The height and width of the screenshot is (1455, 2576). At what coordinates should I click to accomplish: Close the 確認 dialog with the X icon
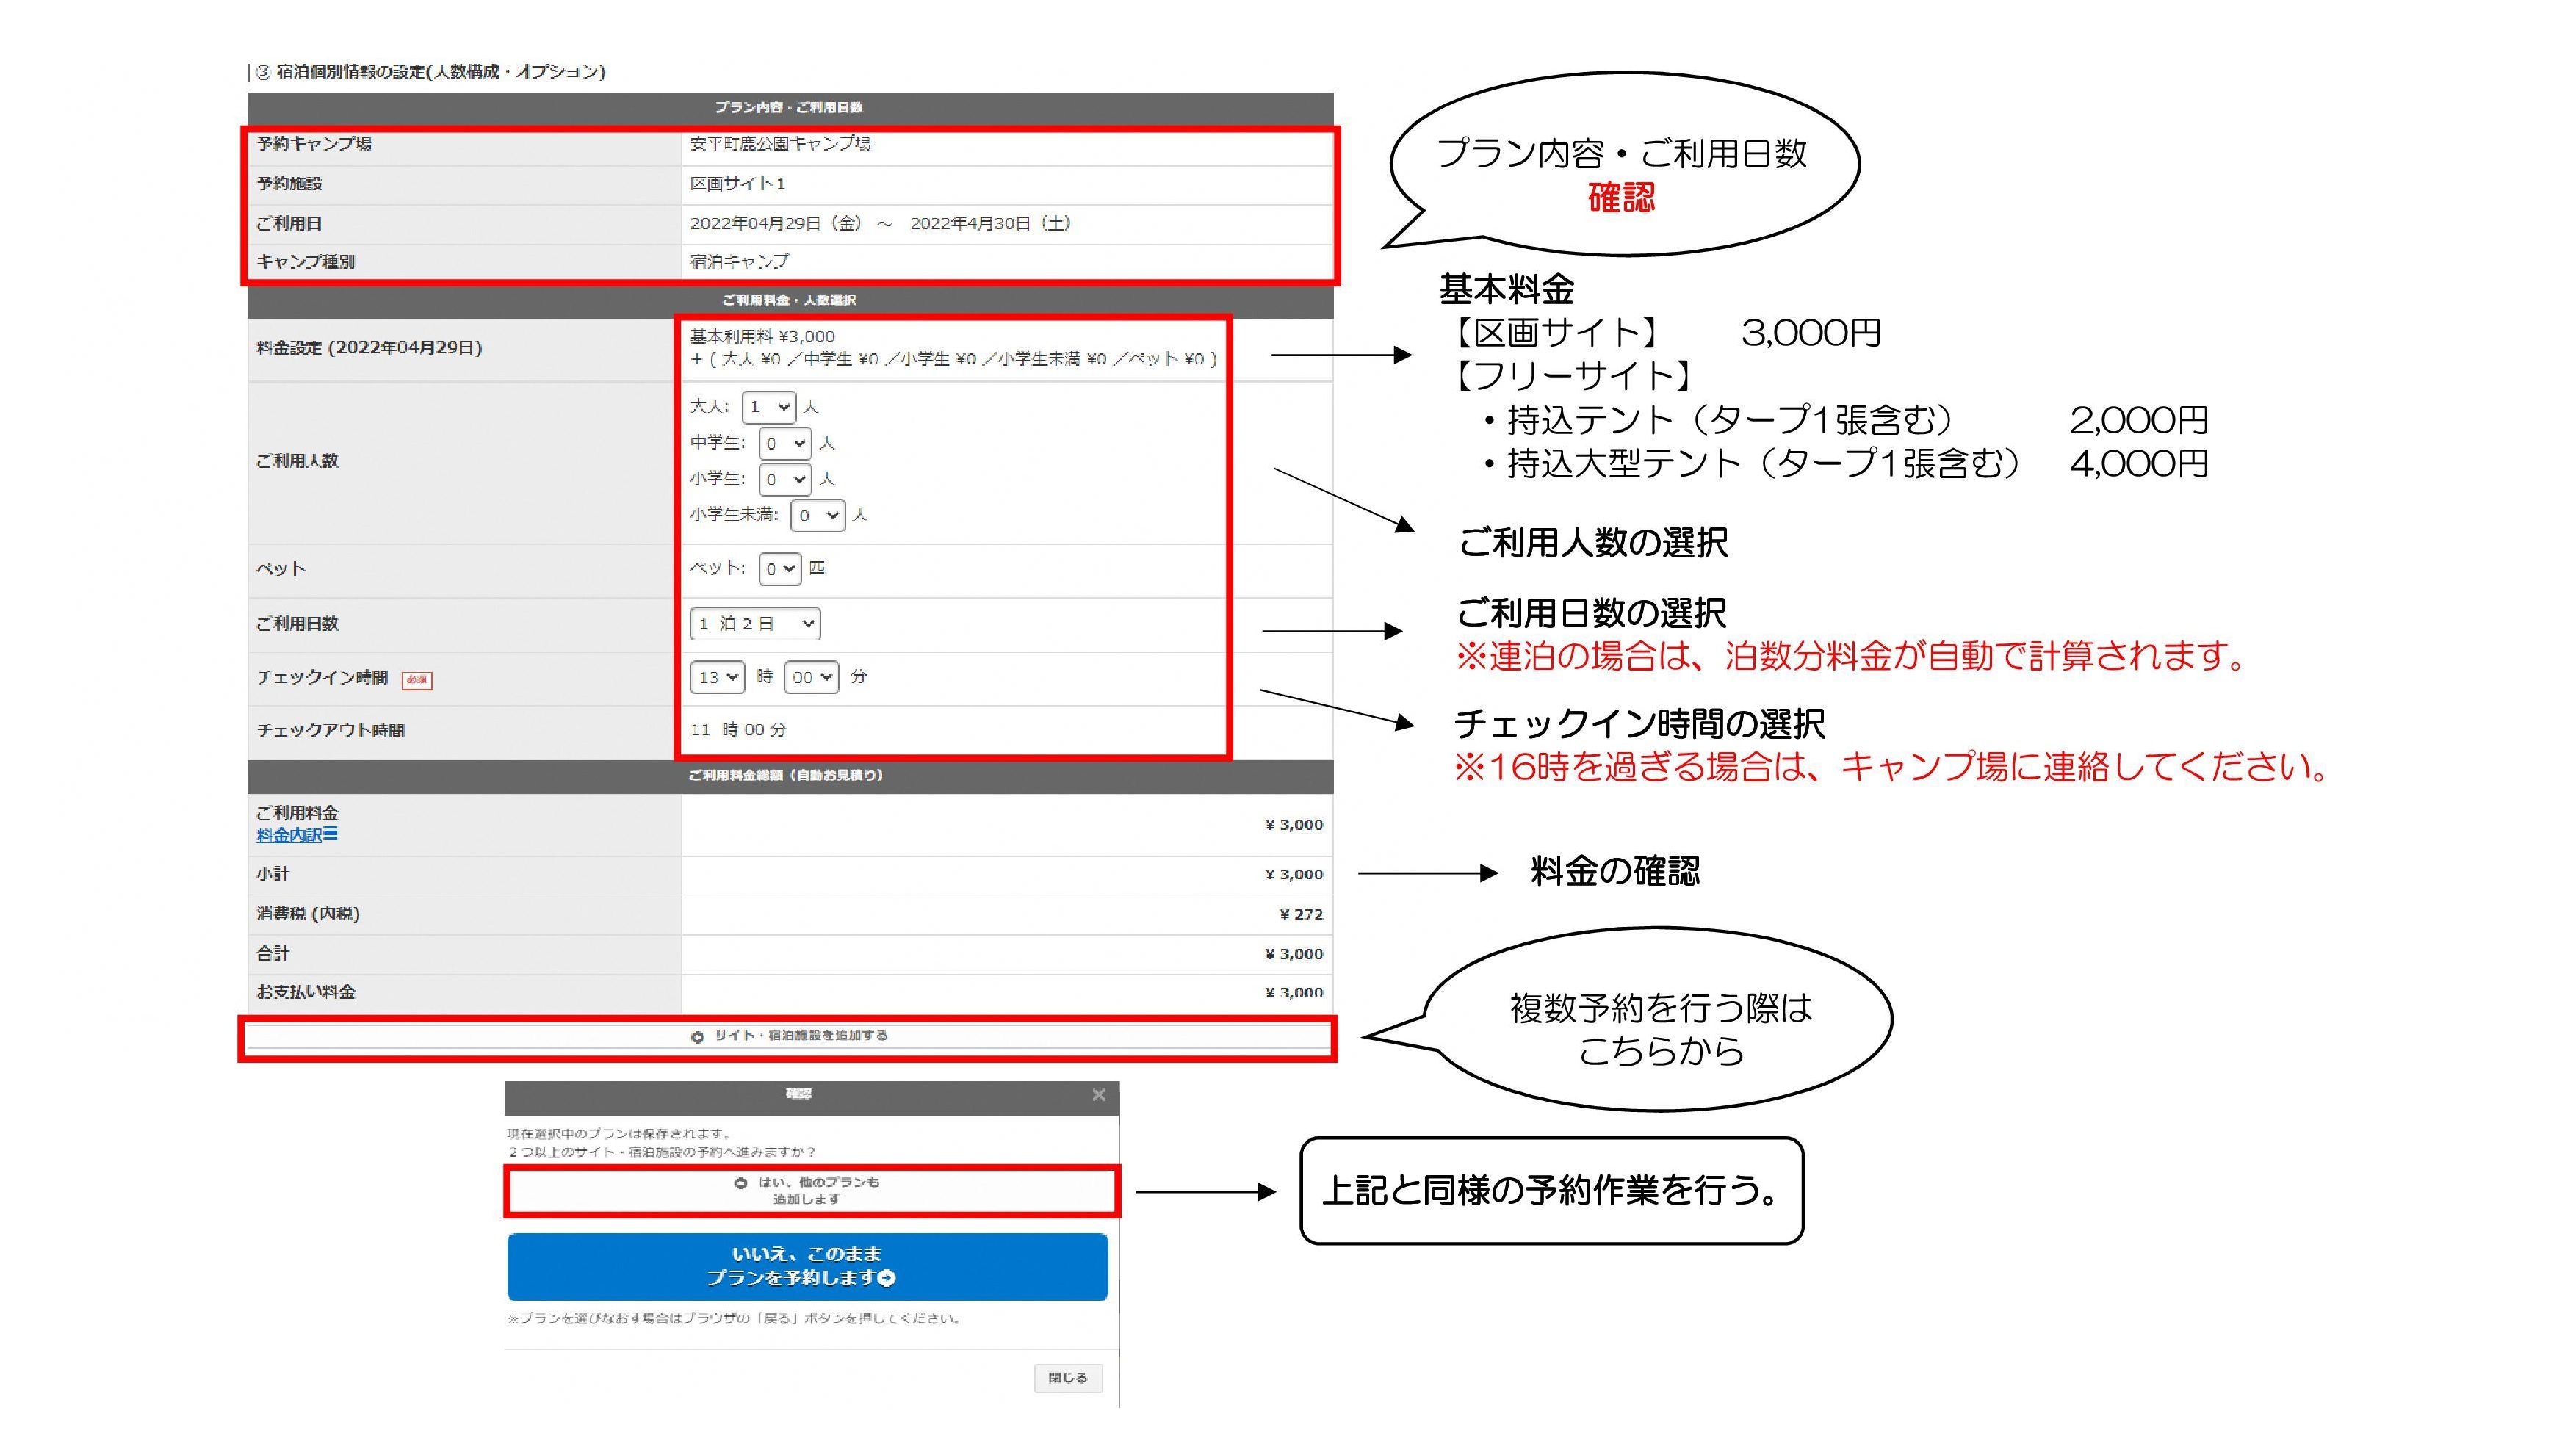(1099, 1095)
